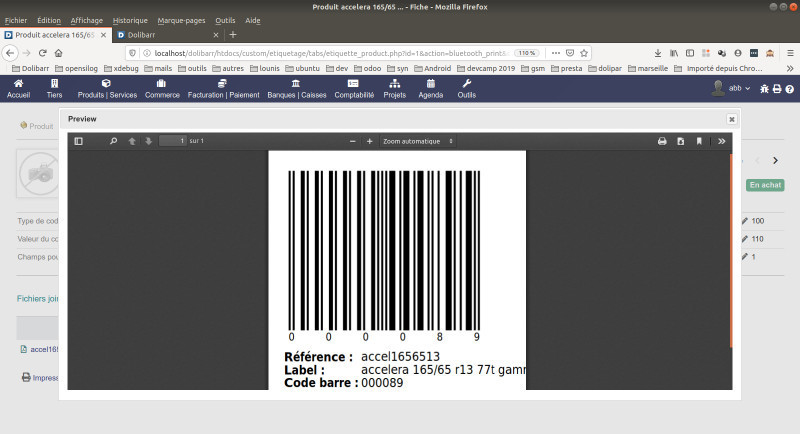Click the En achat status badge
800x434 pixels.
coord(765,185)
